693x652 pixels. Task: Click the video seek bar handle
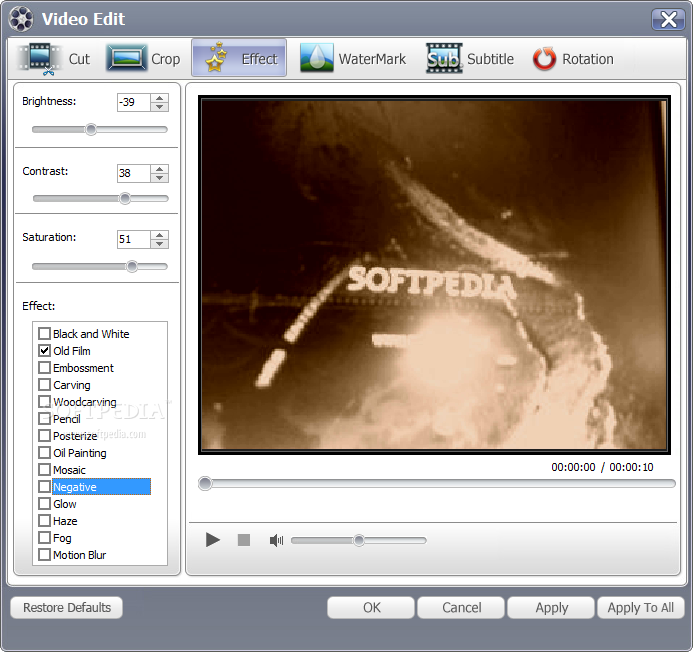[205, 483]
